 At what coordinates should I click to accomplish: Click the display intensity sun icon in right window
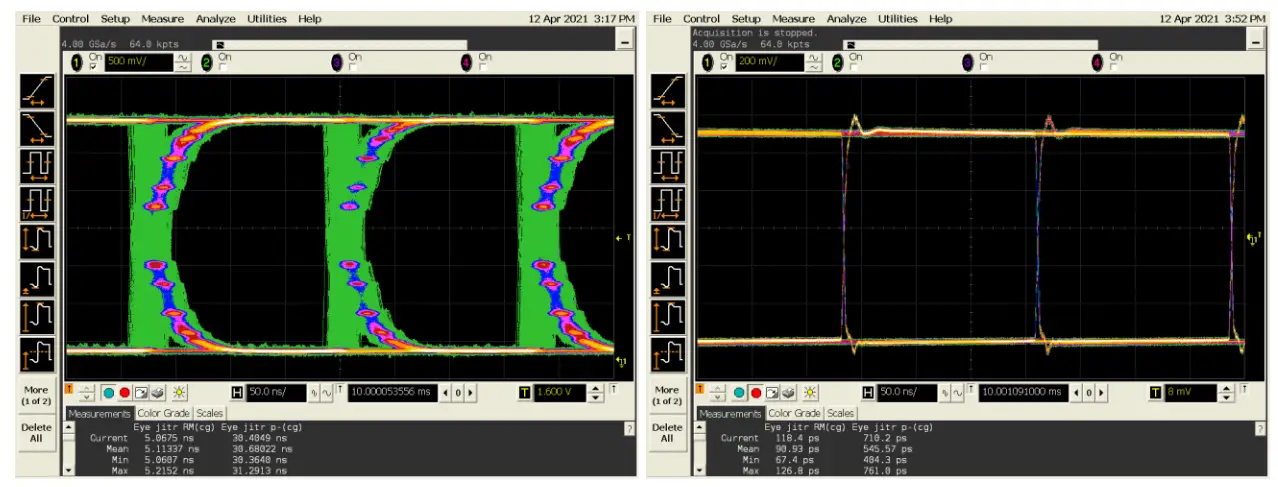tap(810, 393)
